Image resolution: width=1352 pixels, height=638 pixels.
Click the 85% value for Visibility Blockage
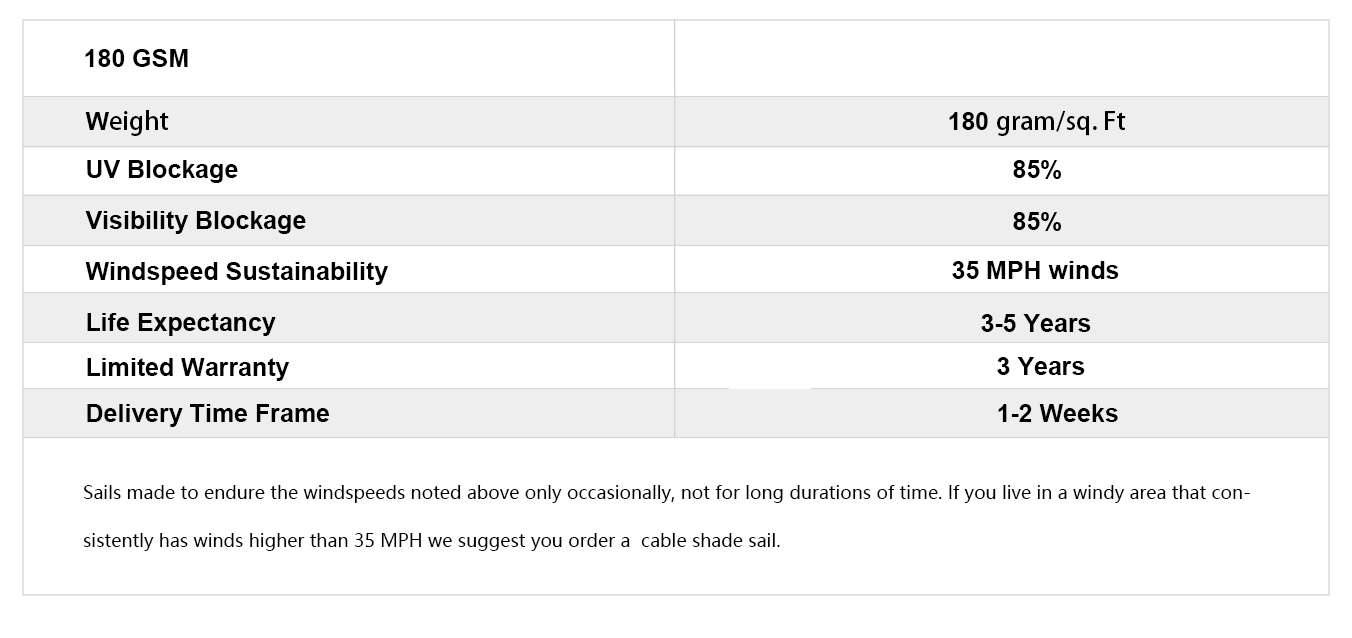1036,222
